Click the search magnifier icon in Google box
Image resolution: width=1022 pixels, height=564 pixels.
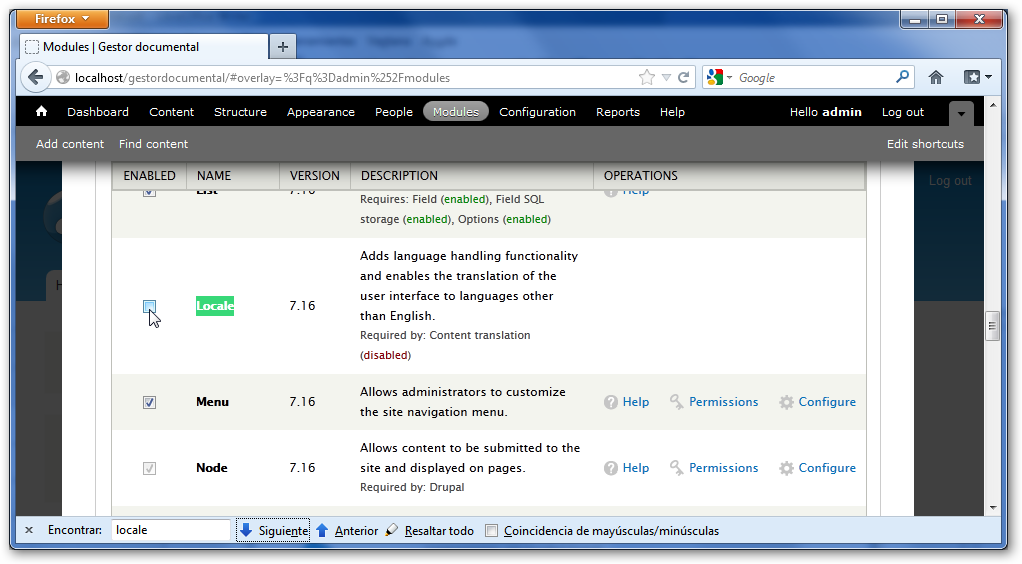click(902, 77)
